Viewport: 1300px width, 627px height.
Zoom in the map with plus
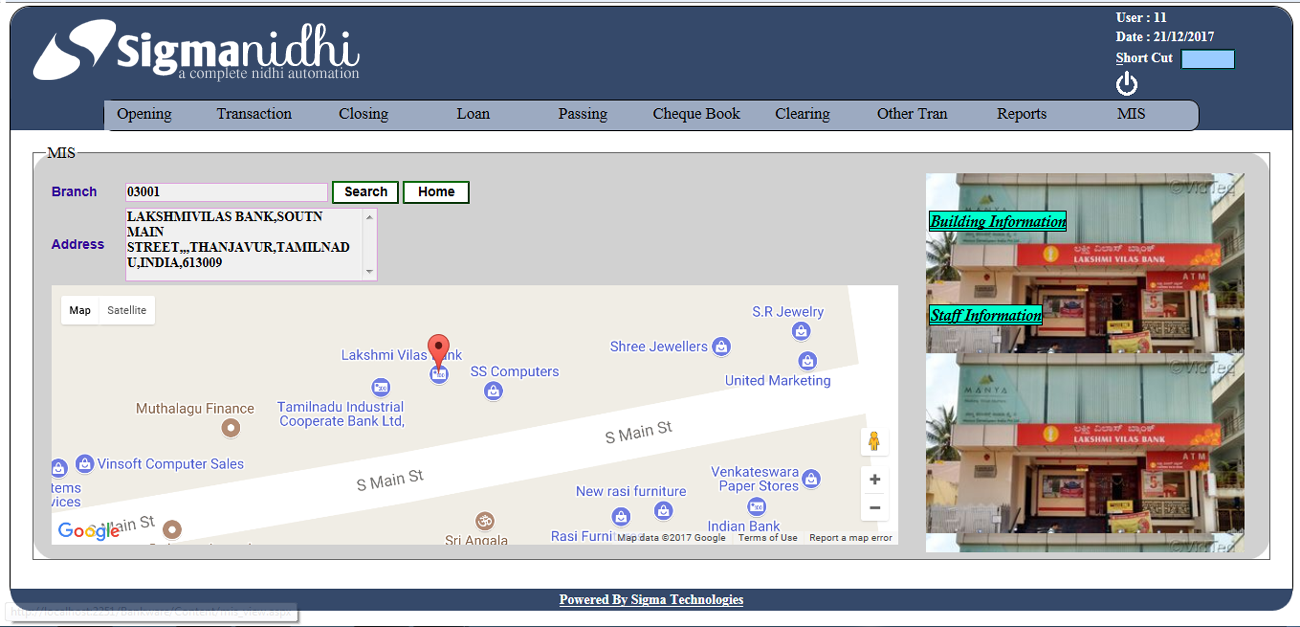[874, 480]
